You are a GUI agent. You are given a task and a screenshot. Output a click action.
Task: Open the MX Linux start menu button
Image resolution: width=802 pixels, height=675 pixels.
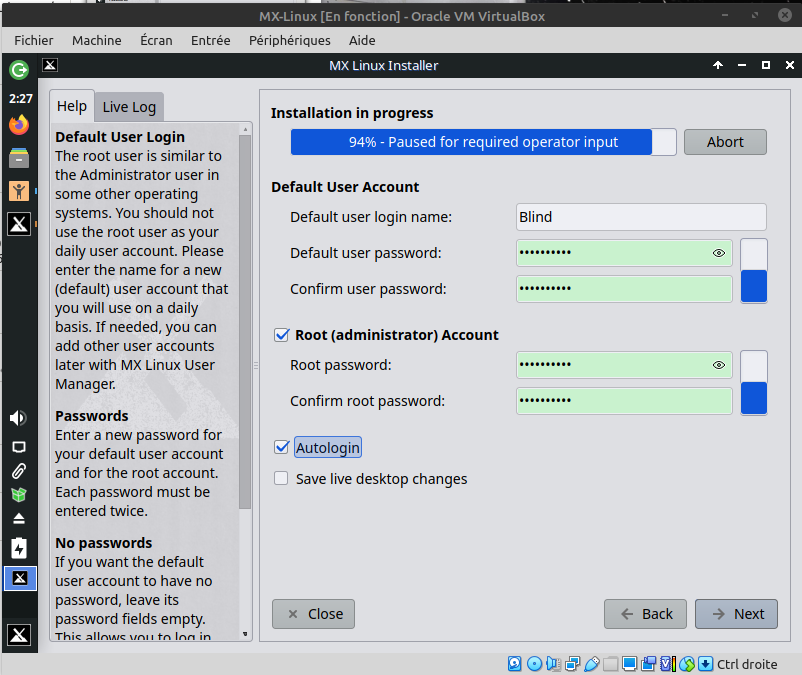click(19, 634)
